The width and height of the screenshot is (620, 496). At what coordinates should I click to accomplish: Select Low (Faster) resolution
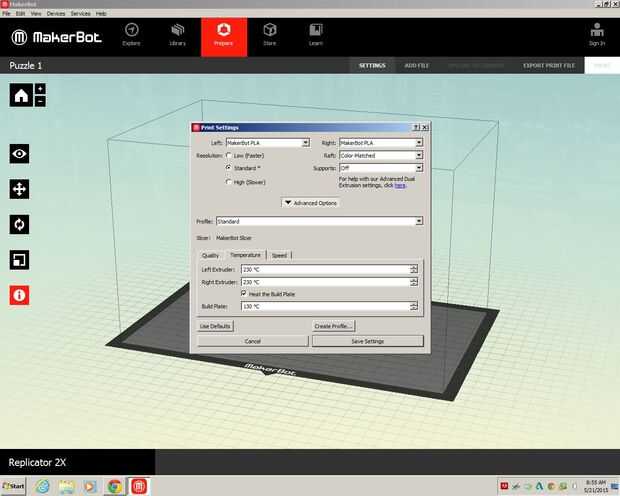coord(229,155)
